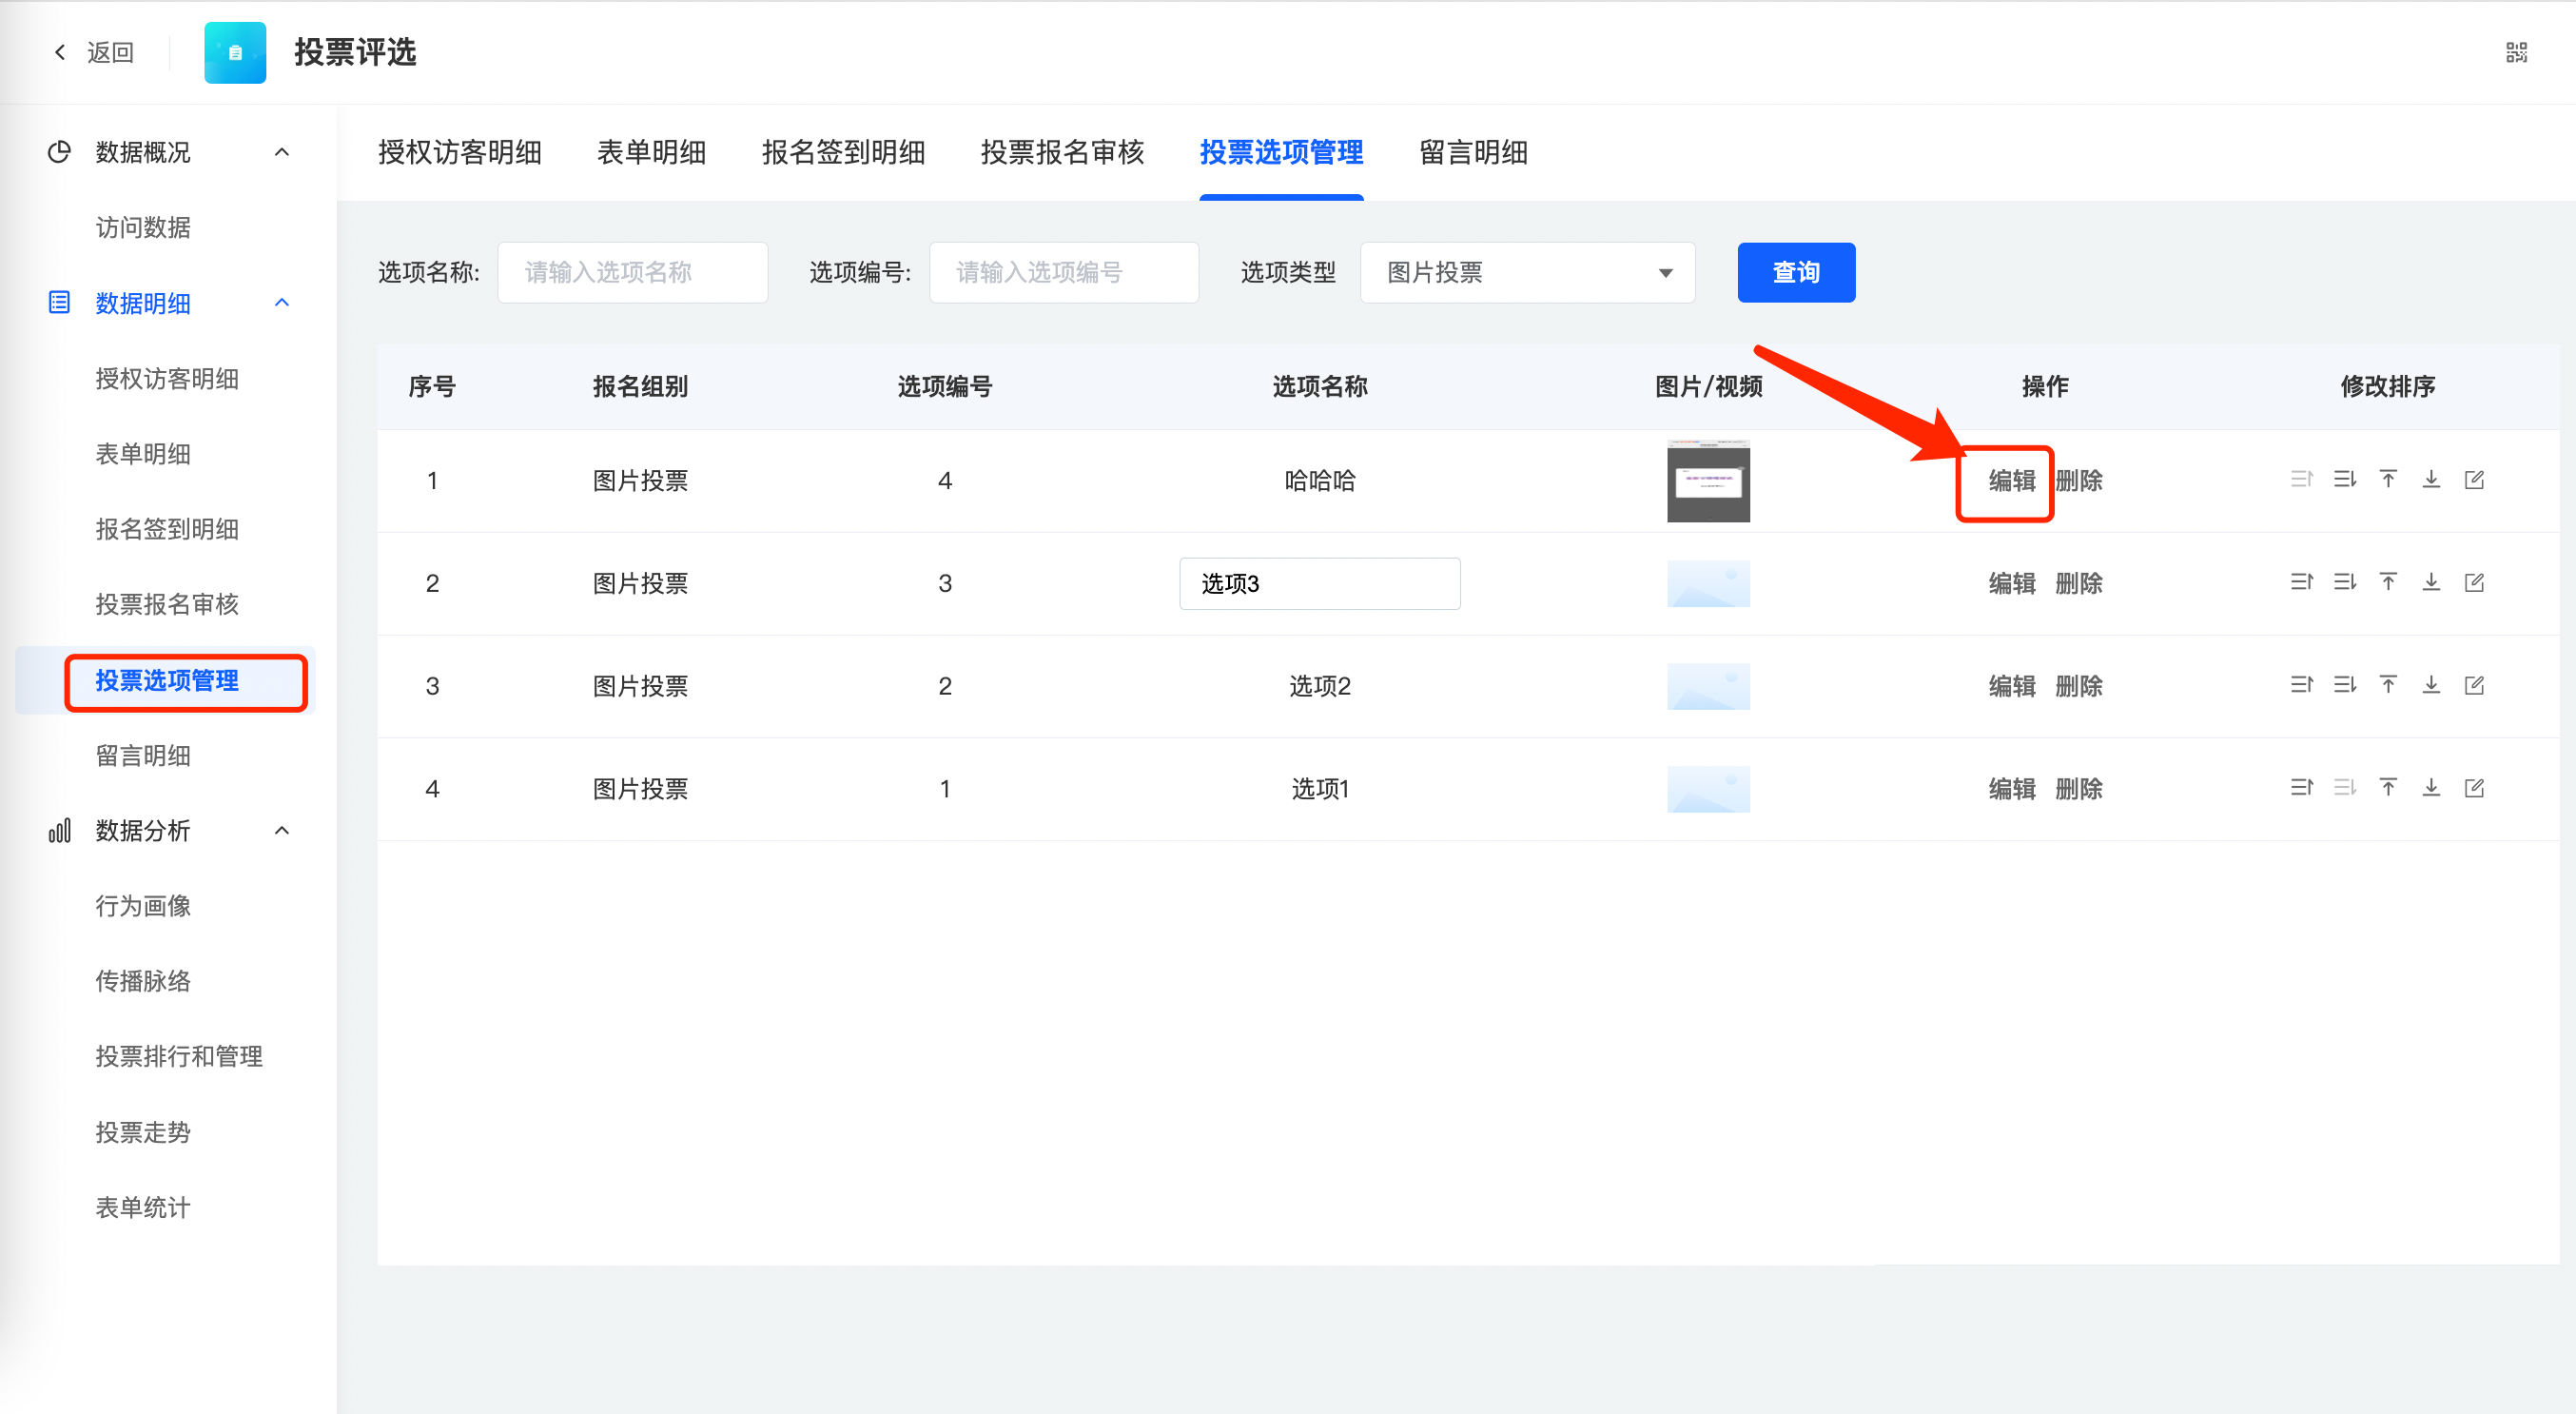Click the blue 查询 button
Image resolution: width=2576 pixels, height=1414 pixels.
pyautogui.click(x=1796, y=272)
